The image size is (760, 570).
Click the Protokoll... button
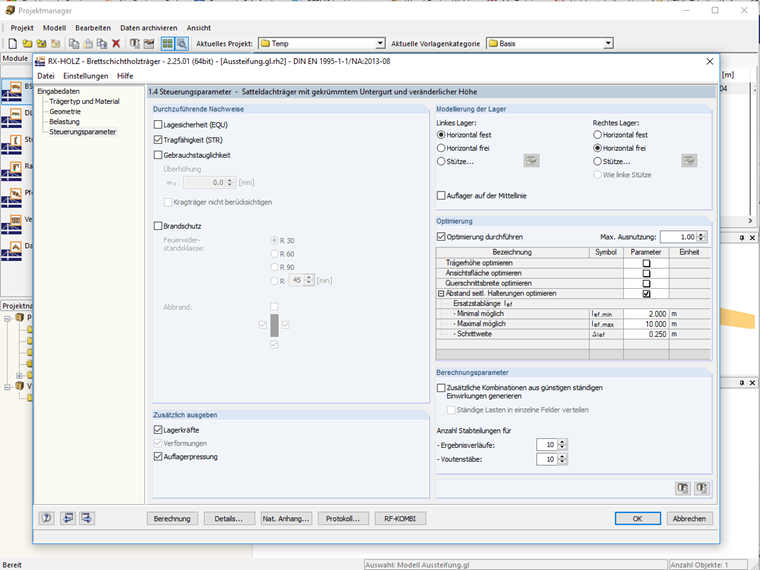click(343, 519)
